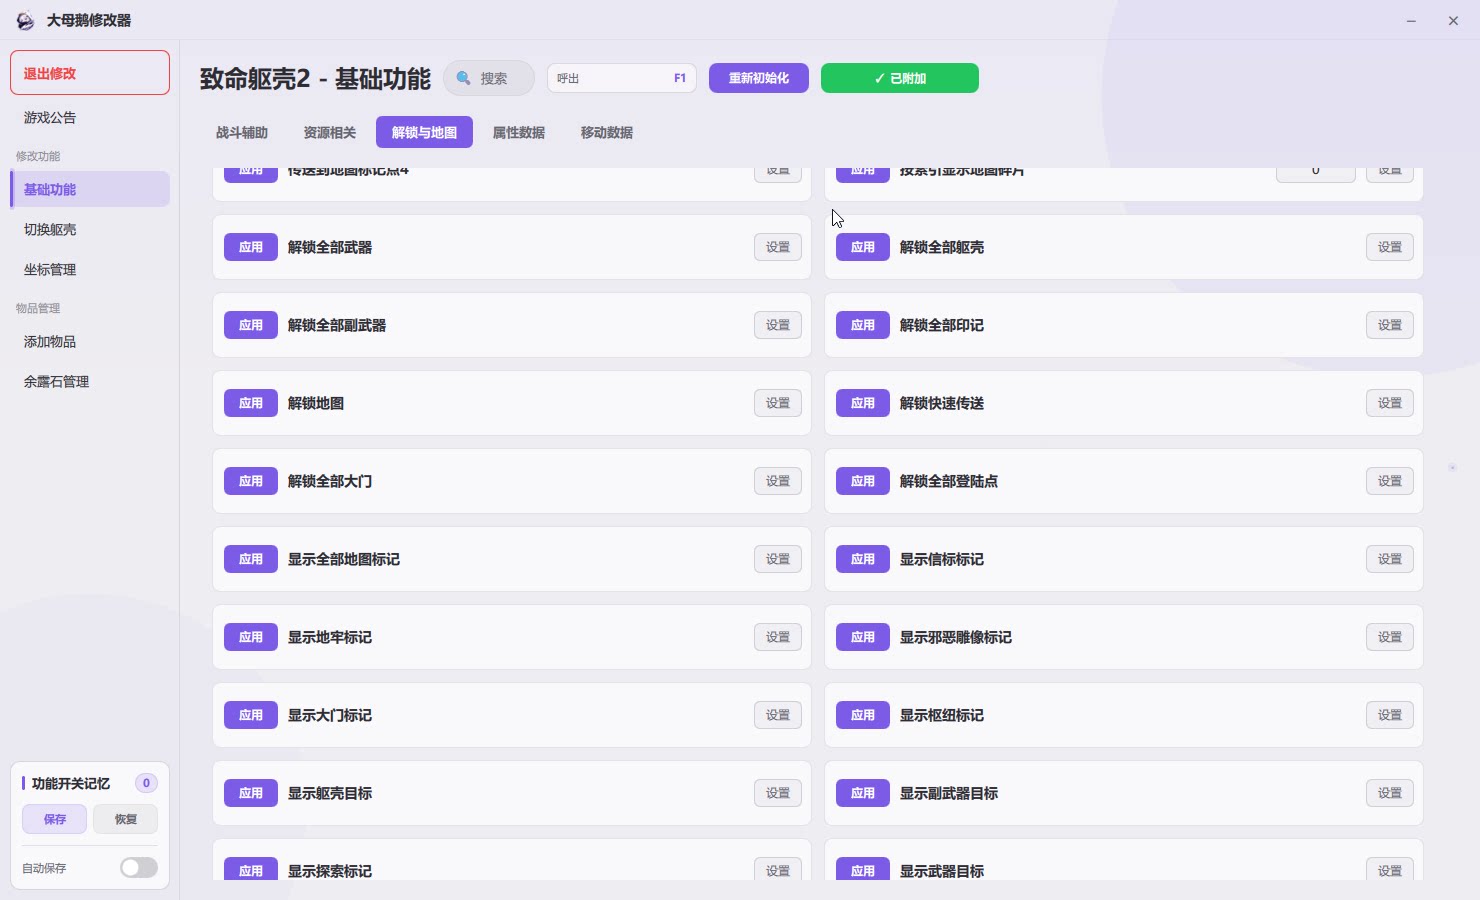Screen dimensions: 1480x900
Task: Click the green 已附加 button
Action: pyautogui.click(x=900, y=78)
